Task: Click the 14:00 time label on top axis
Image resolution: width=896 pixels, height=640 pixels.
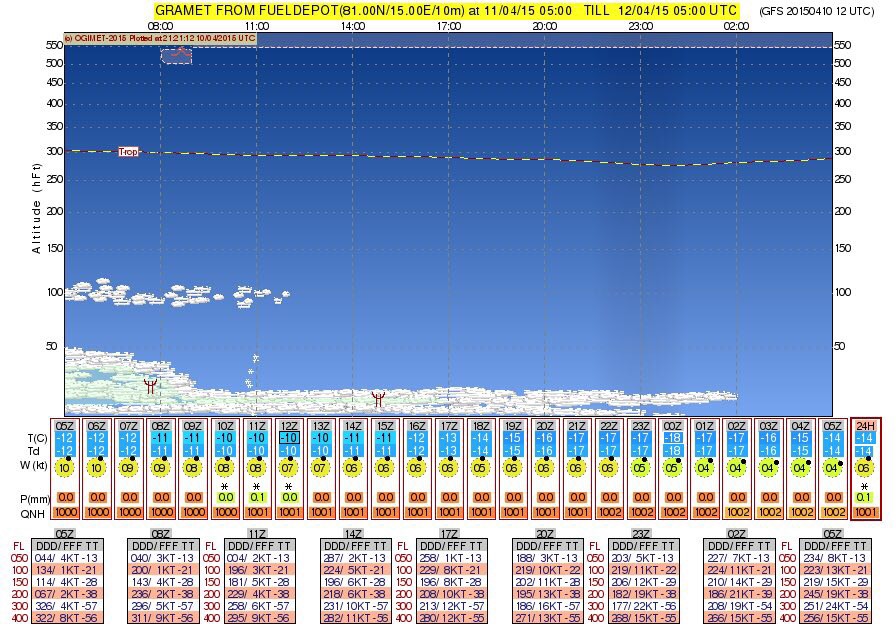Action: (351, 27)
